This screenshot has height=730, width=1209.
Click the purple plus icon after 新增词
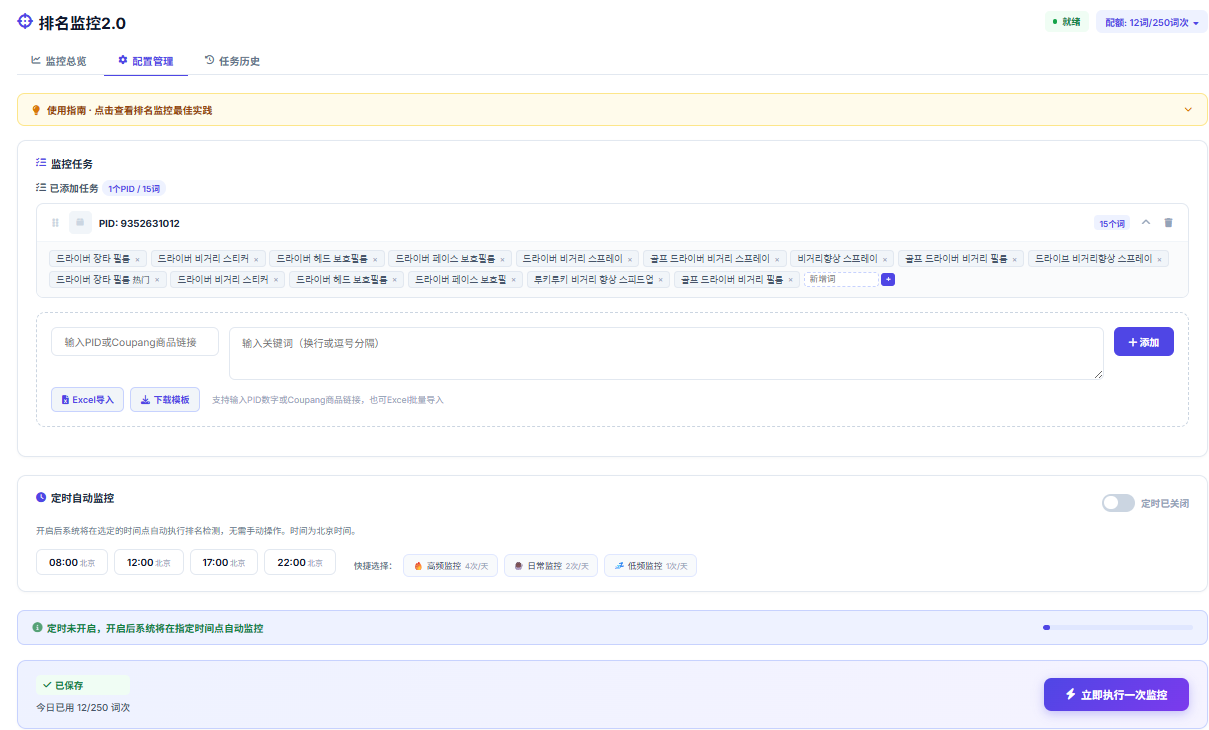coord(887,279)
